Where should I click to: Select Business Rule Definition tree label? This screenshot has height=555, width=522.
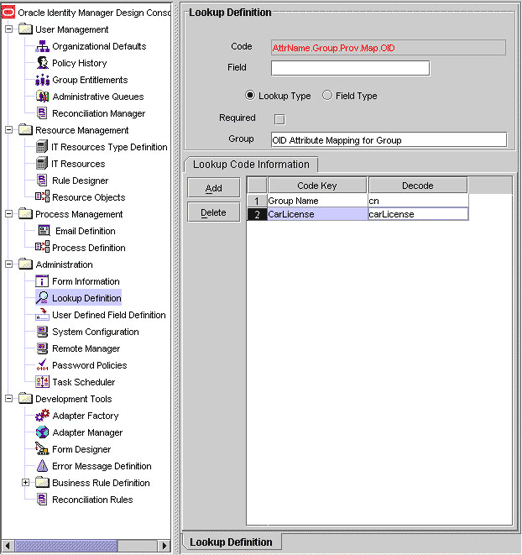click(101, 483)
